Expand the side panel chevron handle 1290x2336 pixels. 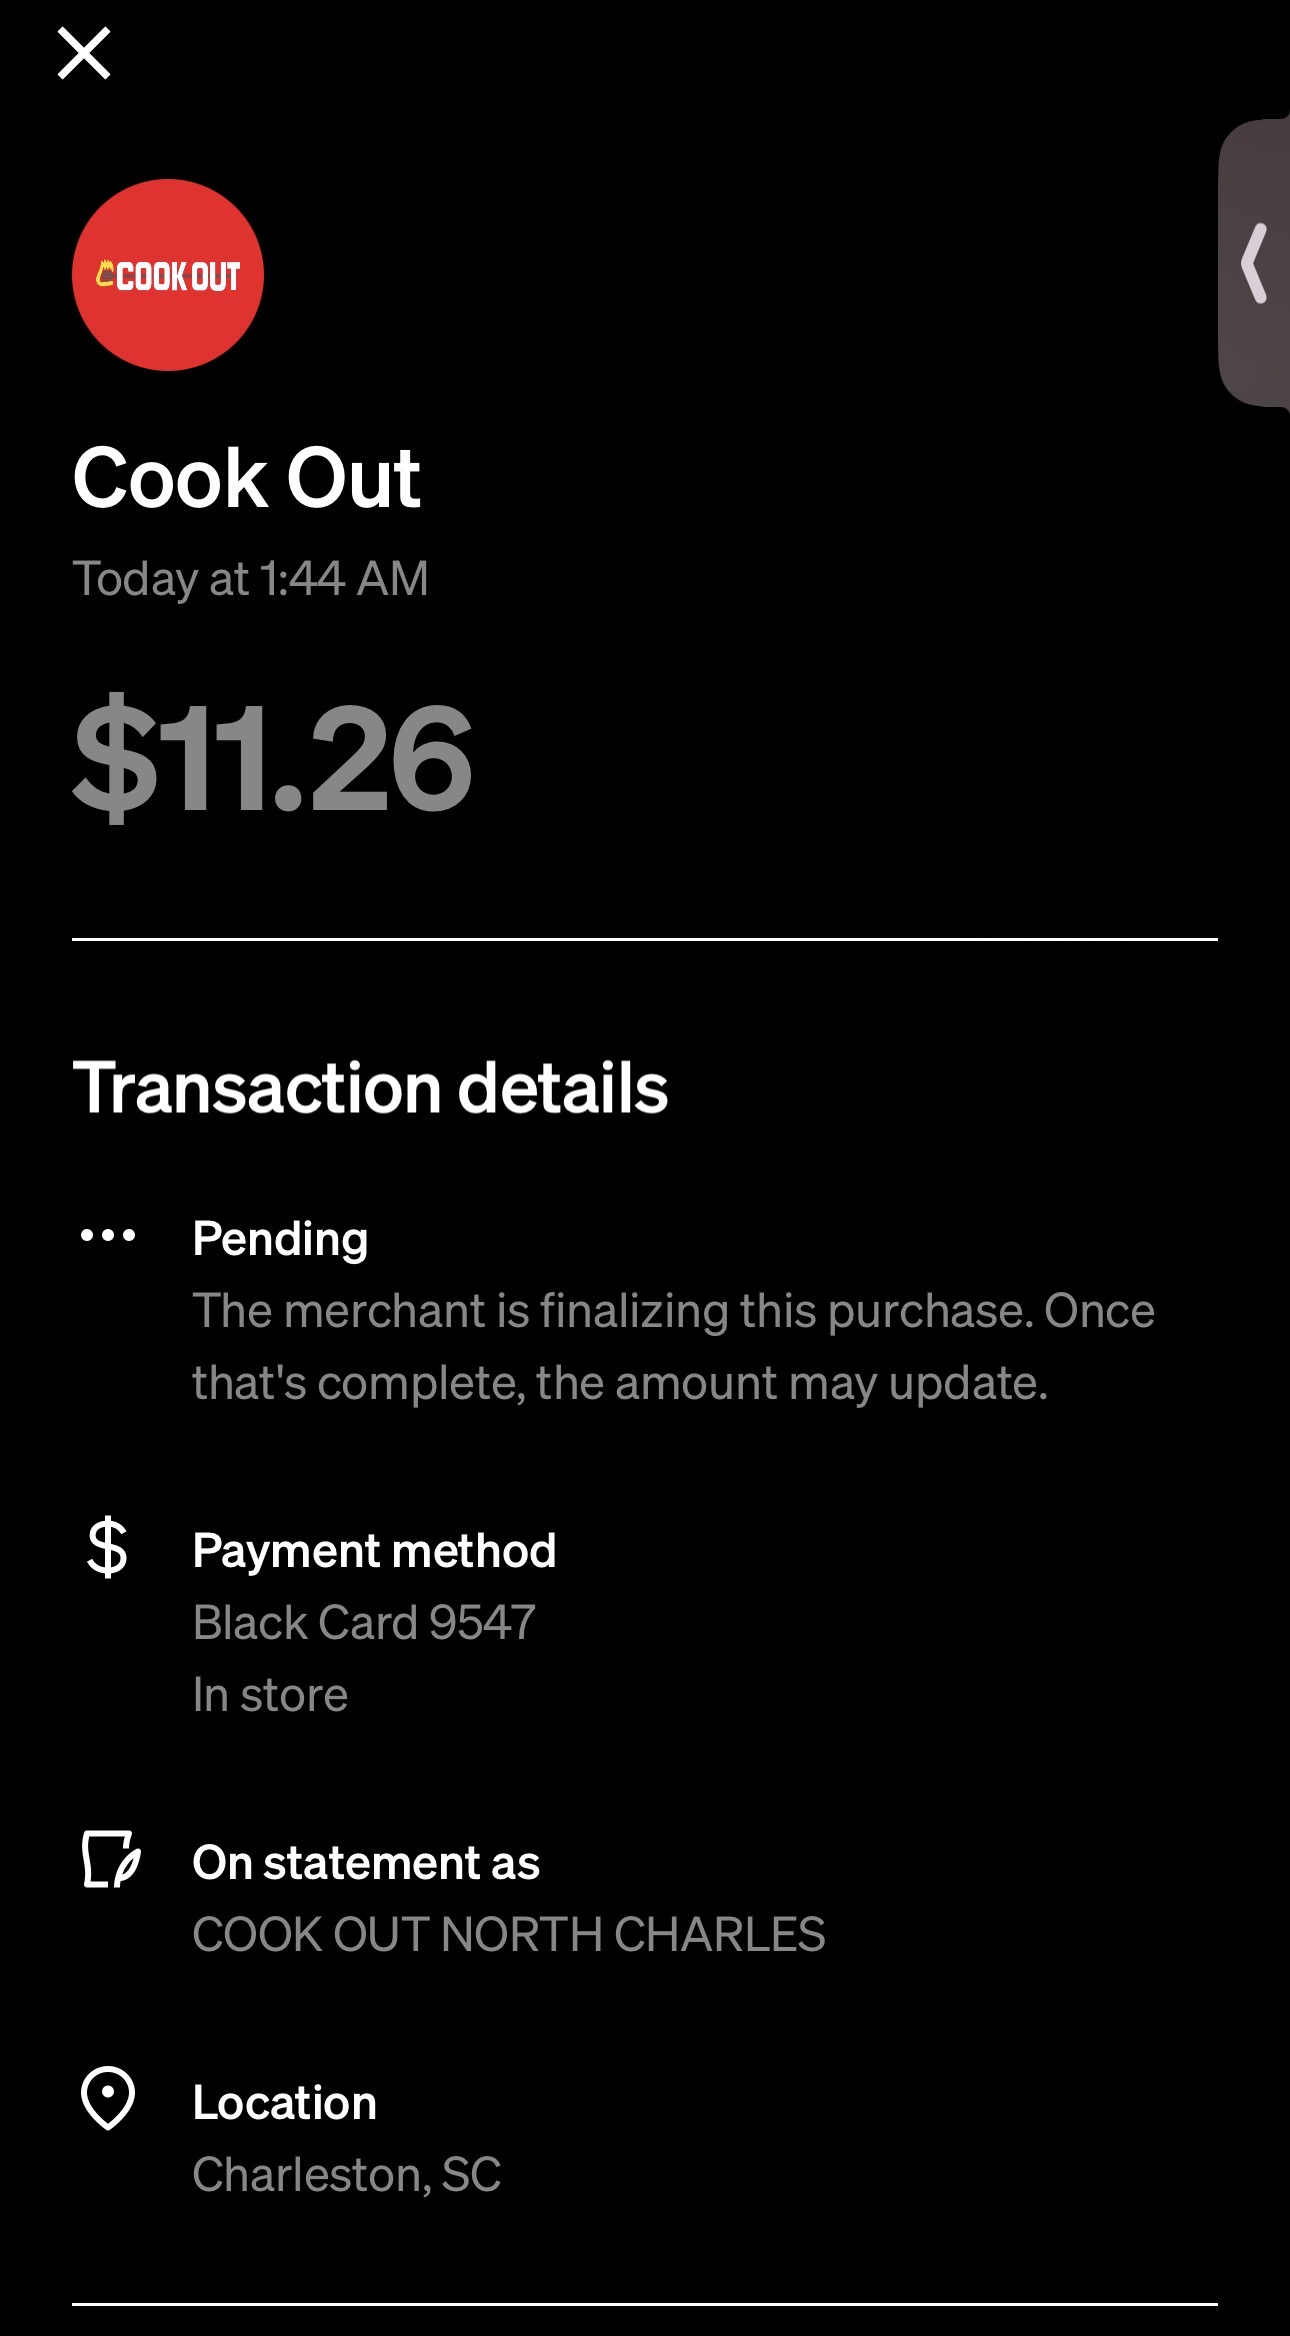1254,263
